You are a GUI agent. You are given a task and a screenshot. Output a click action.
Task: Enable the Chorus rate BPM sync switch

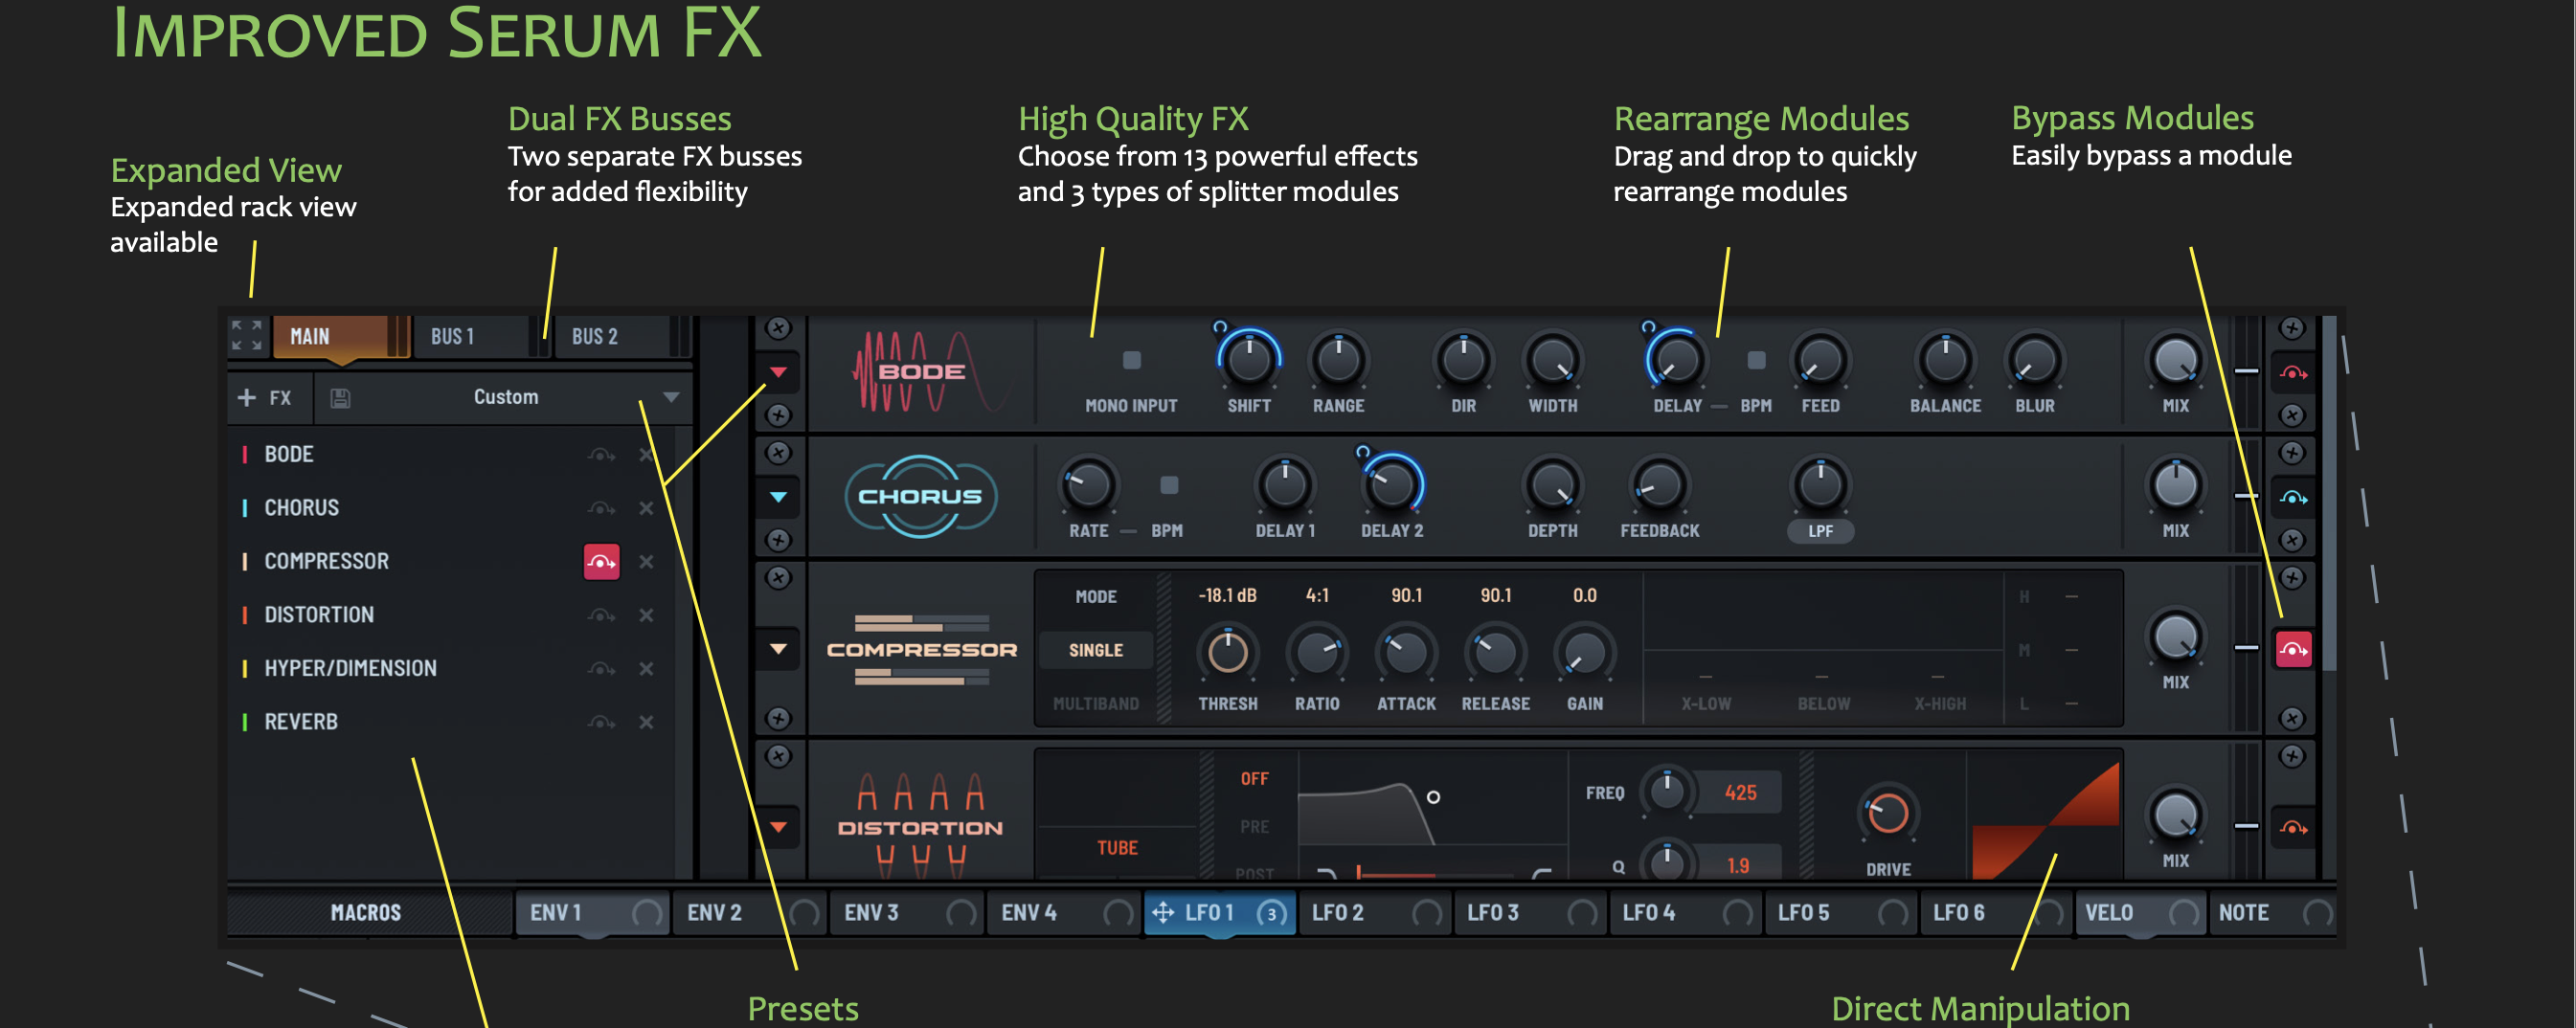[1168, 485]
